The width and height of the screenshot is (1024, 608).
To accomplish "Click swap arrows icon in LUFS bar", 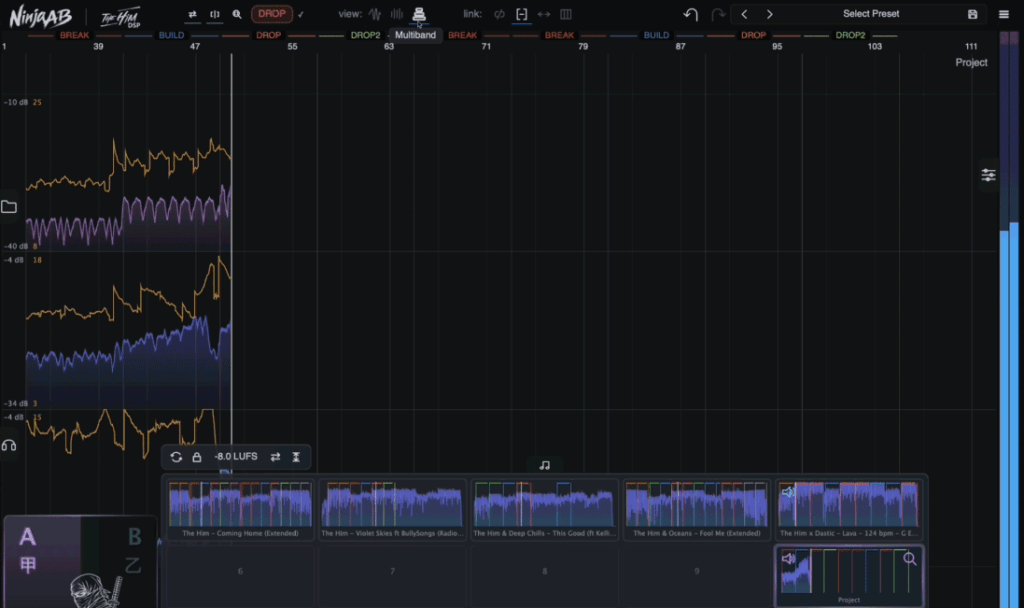I will pos(276,457).
